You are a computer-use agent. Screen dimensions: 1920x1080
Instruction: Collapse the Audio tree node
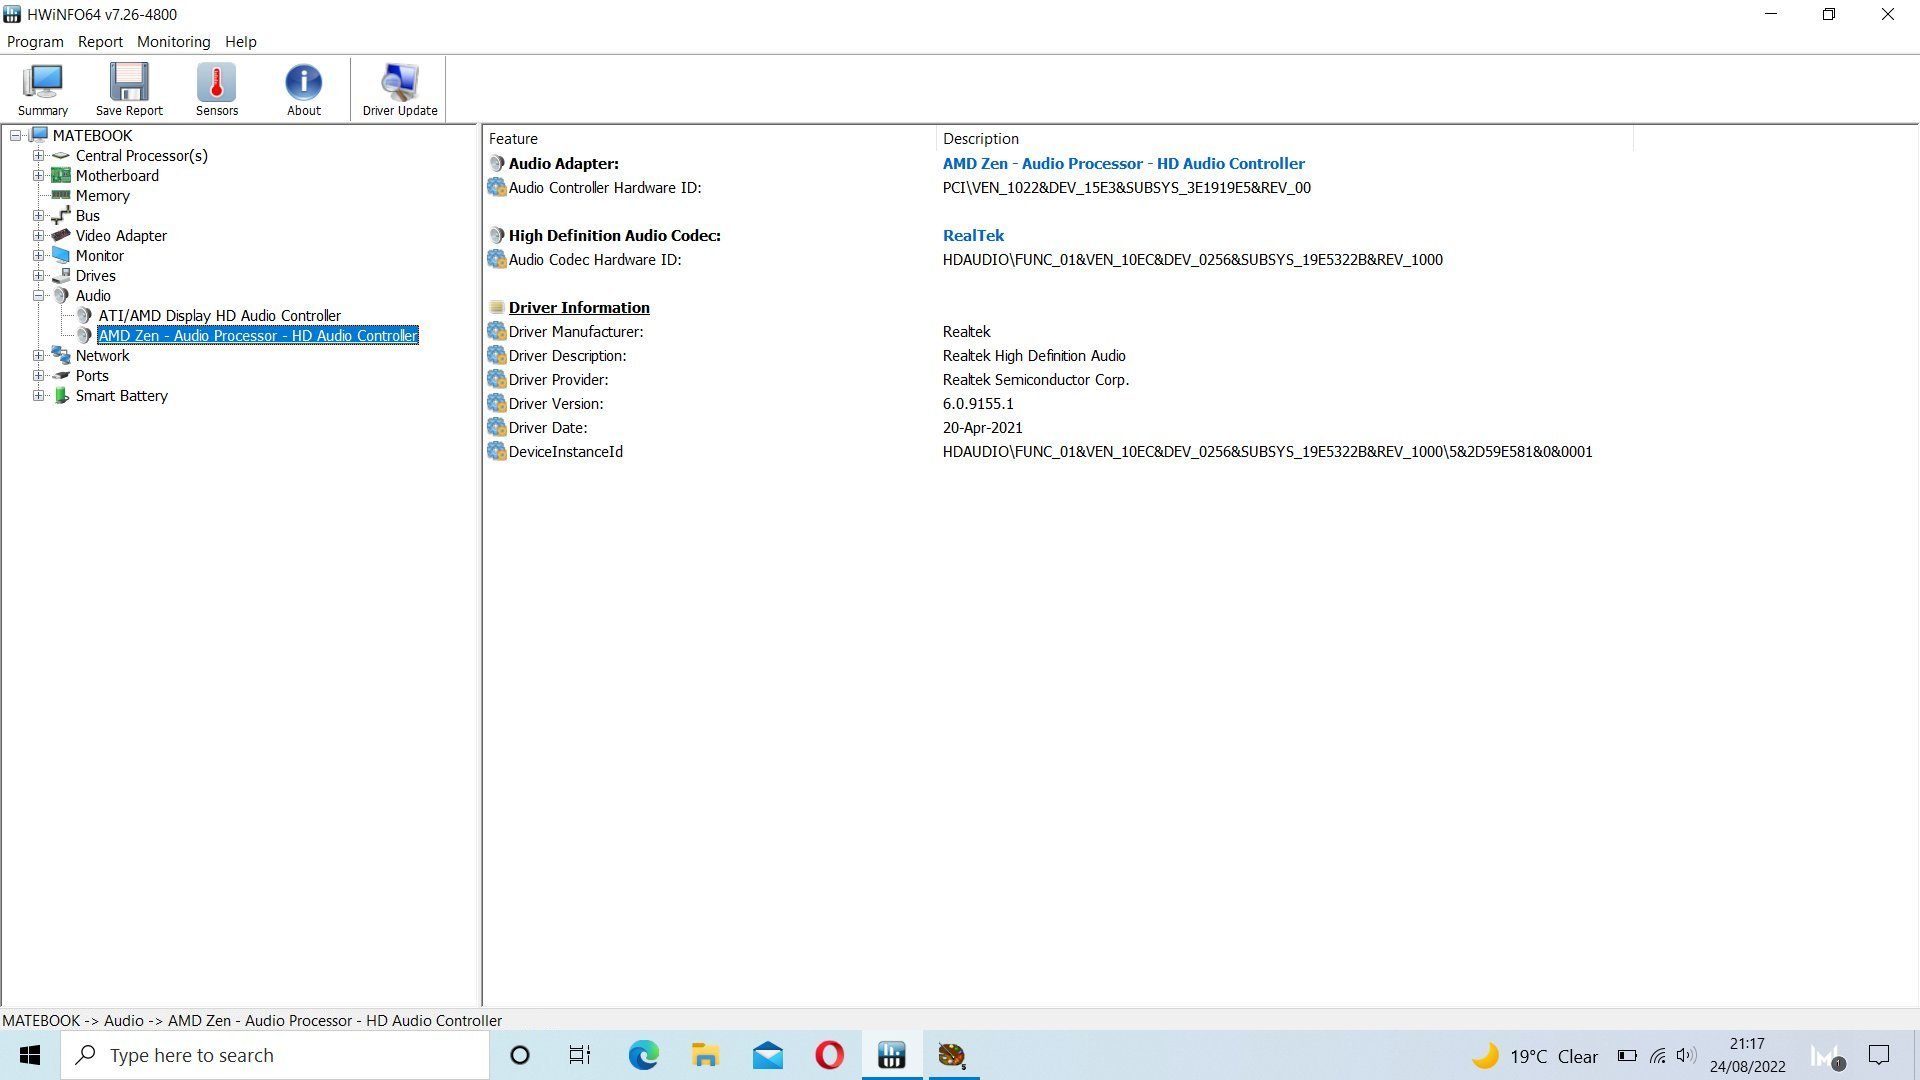pos(38,295)
